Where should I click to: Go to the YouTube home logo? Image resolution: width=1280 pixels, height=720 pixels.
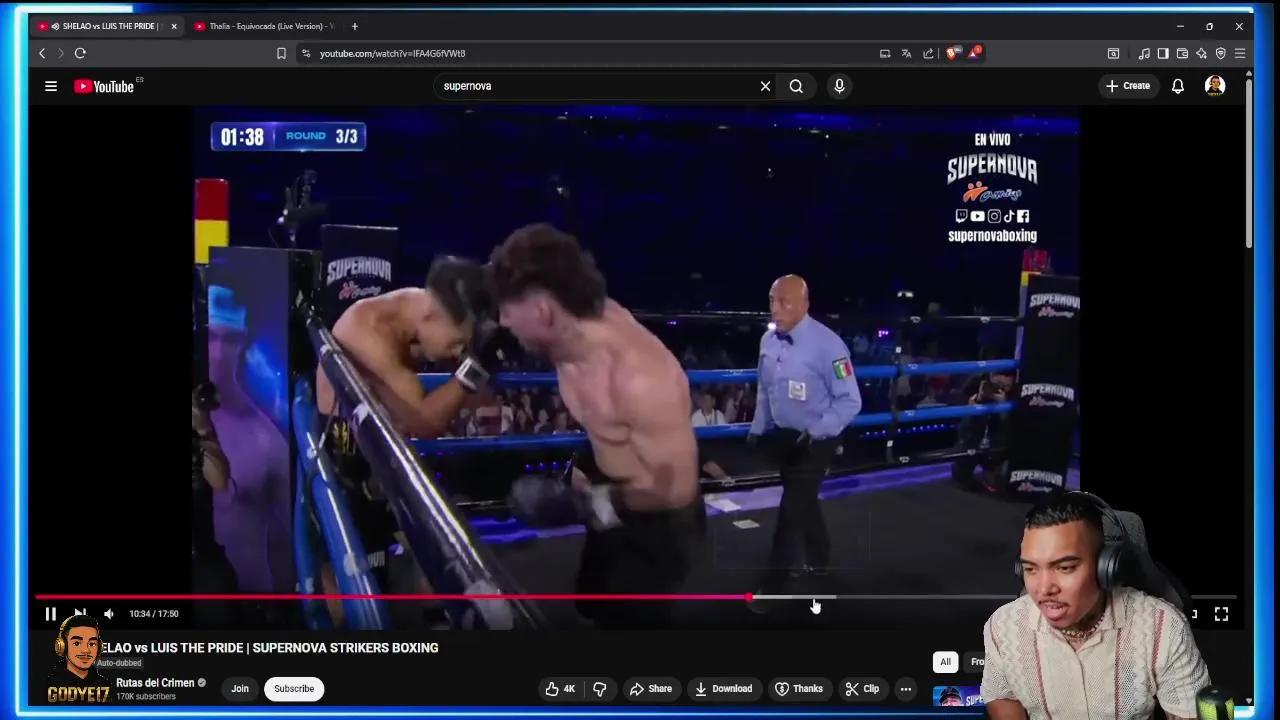coord(103,86)
